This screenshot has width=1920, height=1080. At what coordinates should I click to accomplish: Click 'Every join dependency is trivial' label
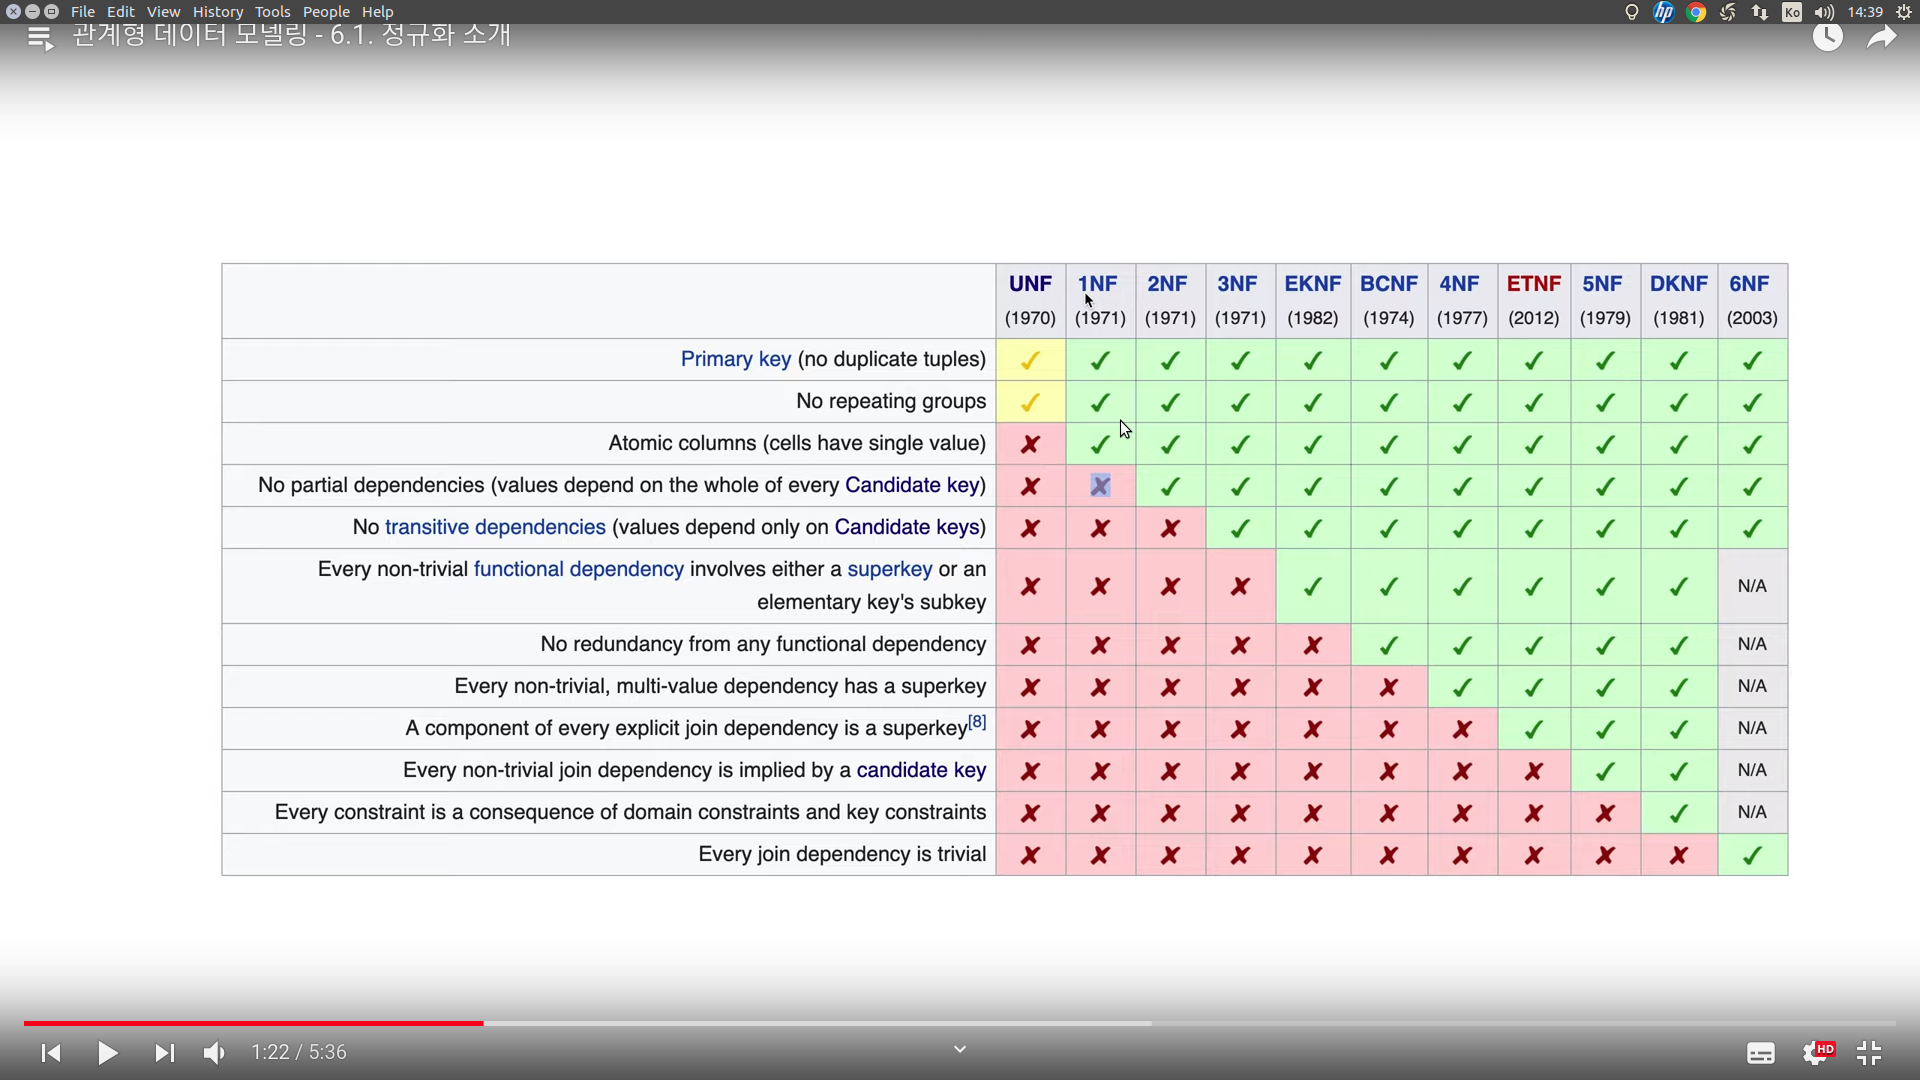pyautogui.click(x=842, y=854)
